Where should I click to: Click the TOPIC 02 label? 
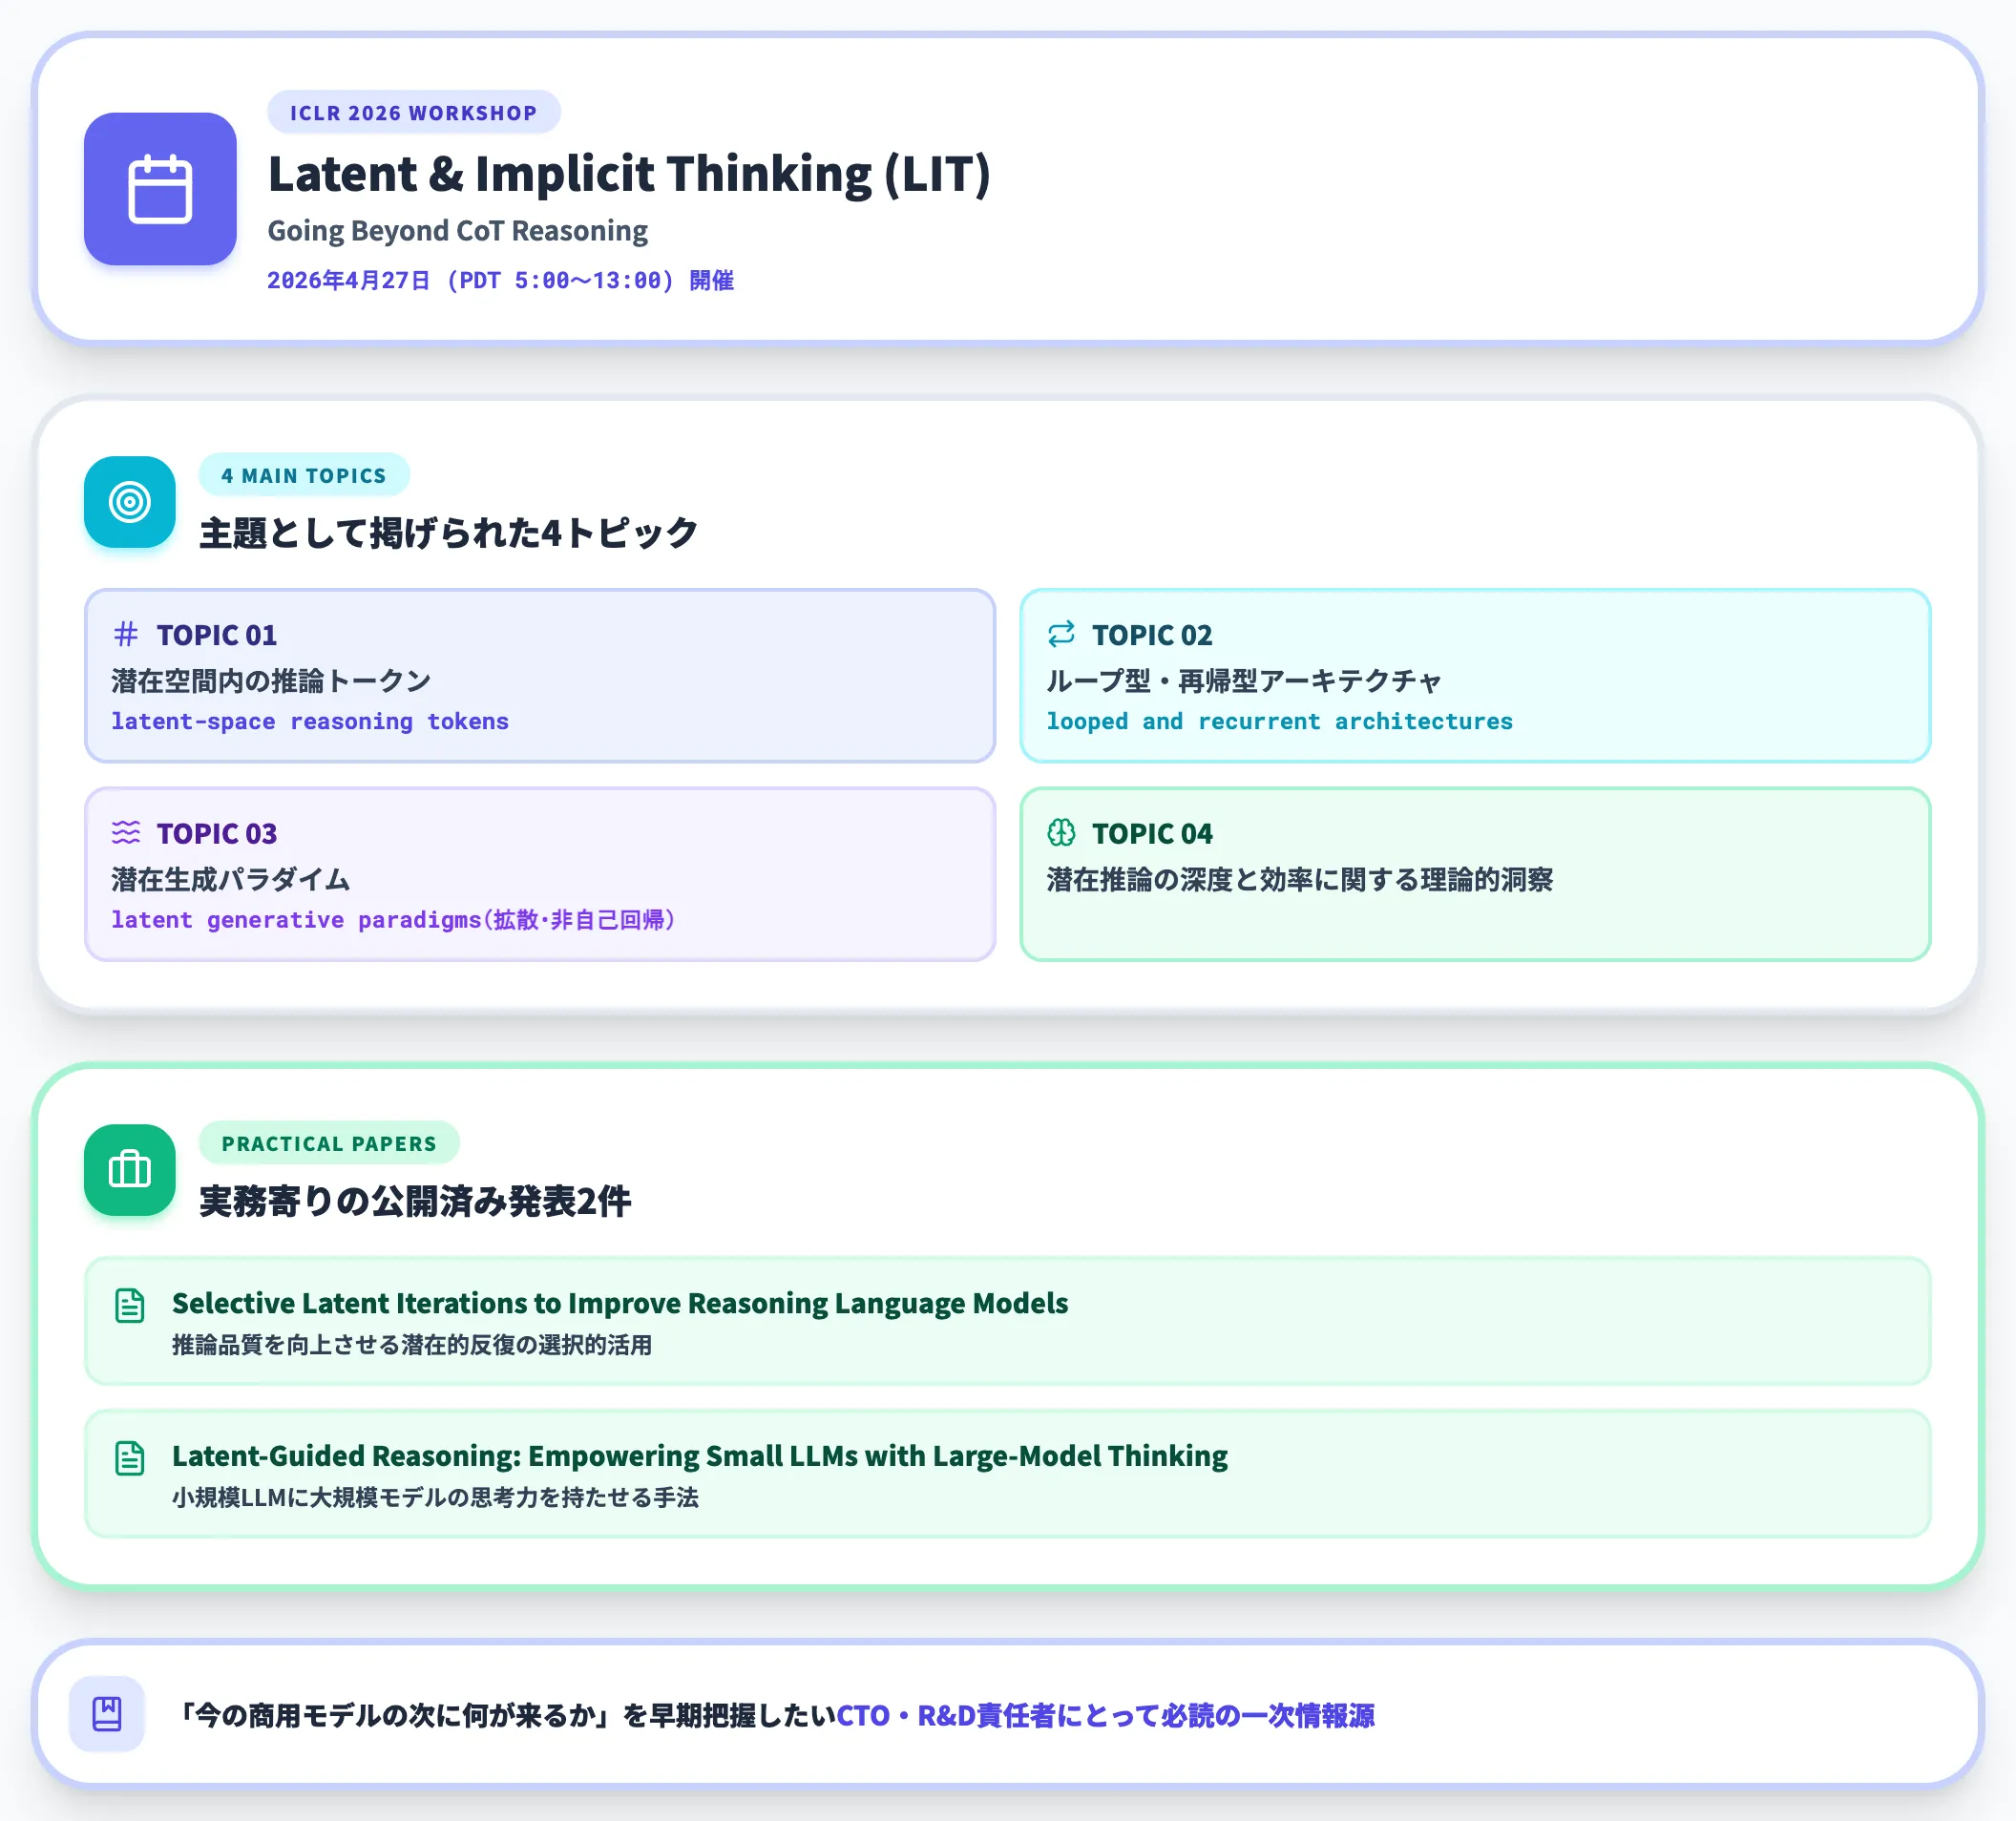pyautogui.click(x=1152, y=635)
